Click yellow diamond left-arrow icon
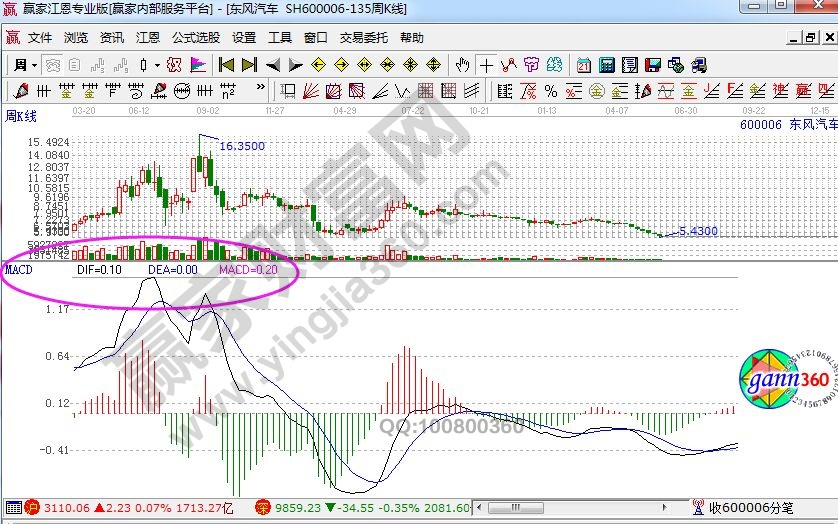 point(319,65)
